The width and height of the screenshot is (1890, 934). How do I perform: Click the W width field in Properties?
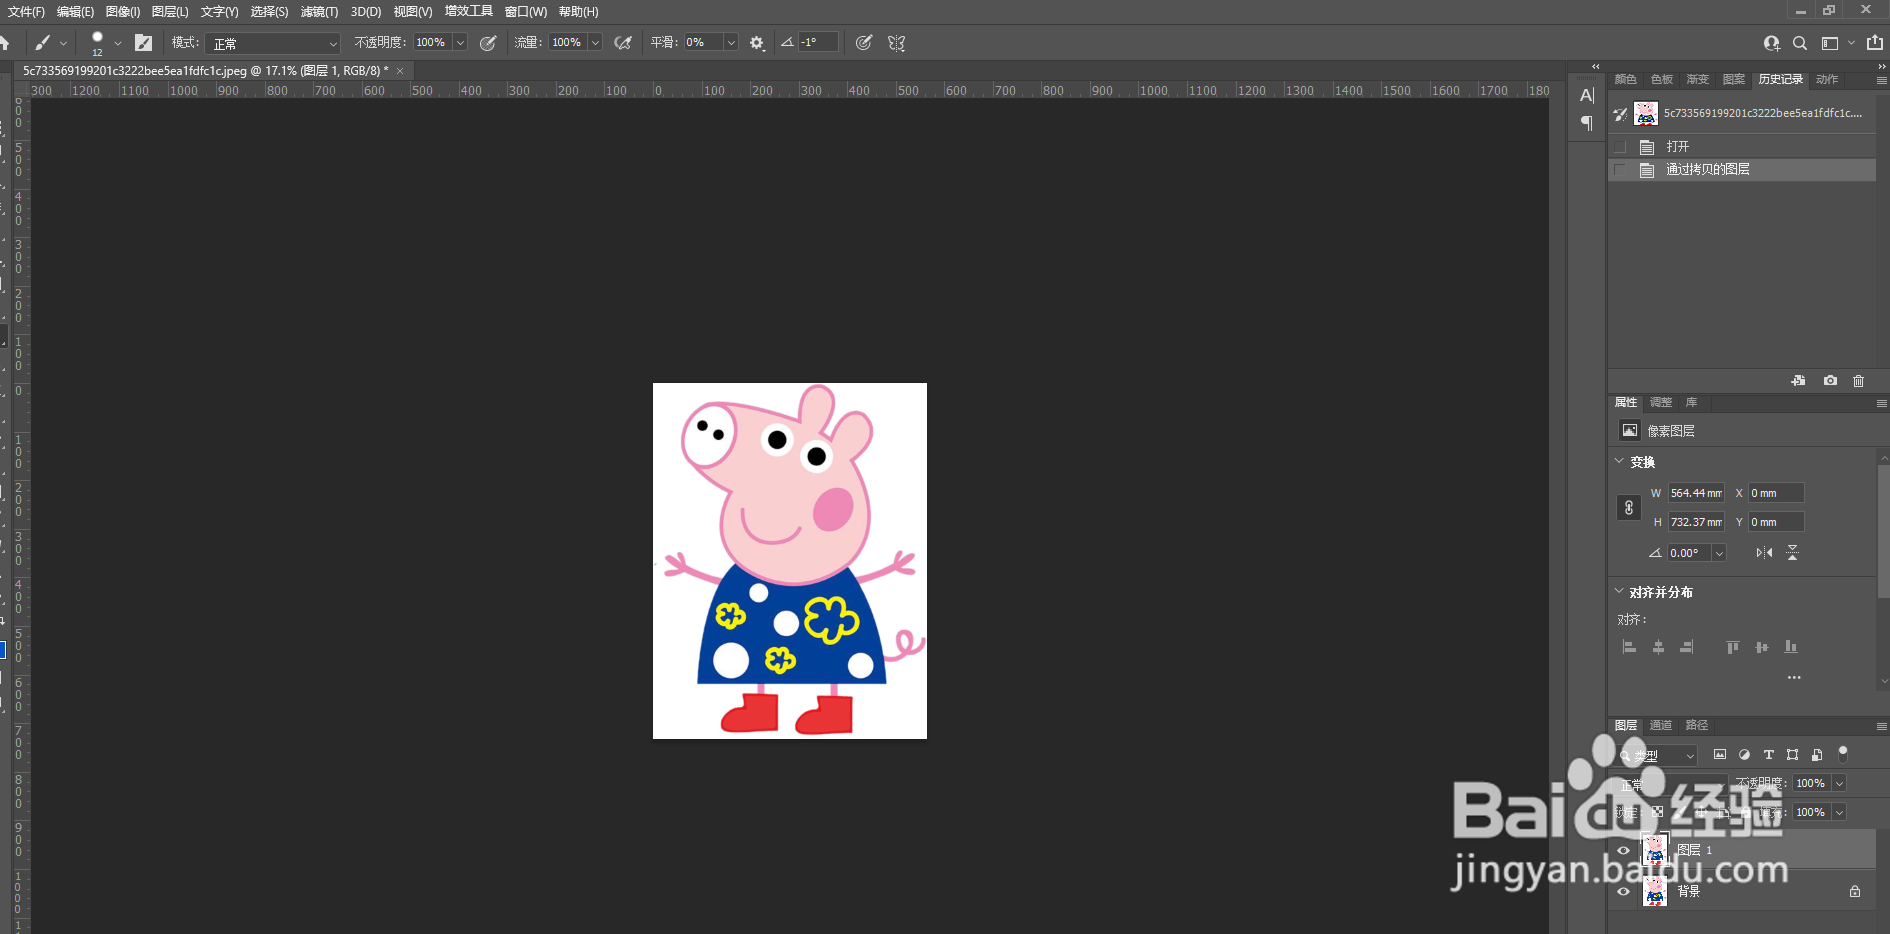pos(1696,493)
